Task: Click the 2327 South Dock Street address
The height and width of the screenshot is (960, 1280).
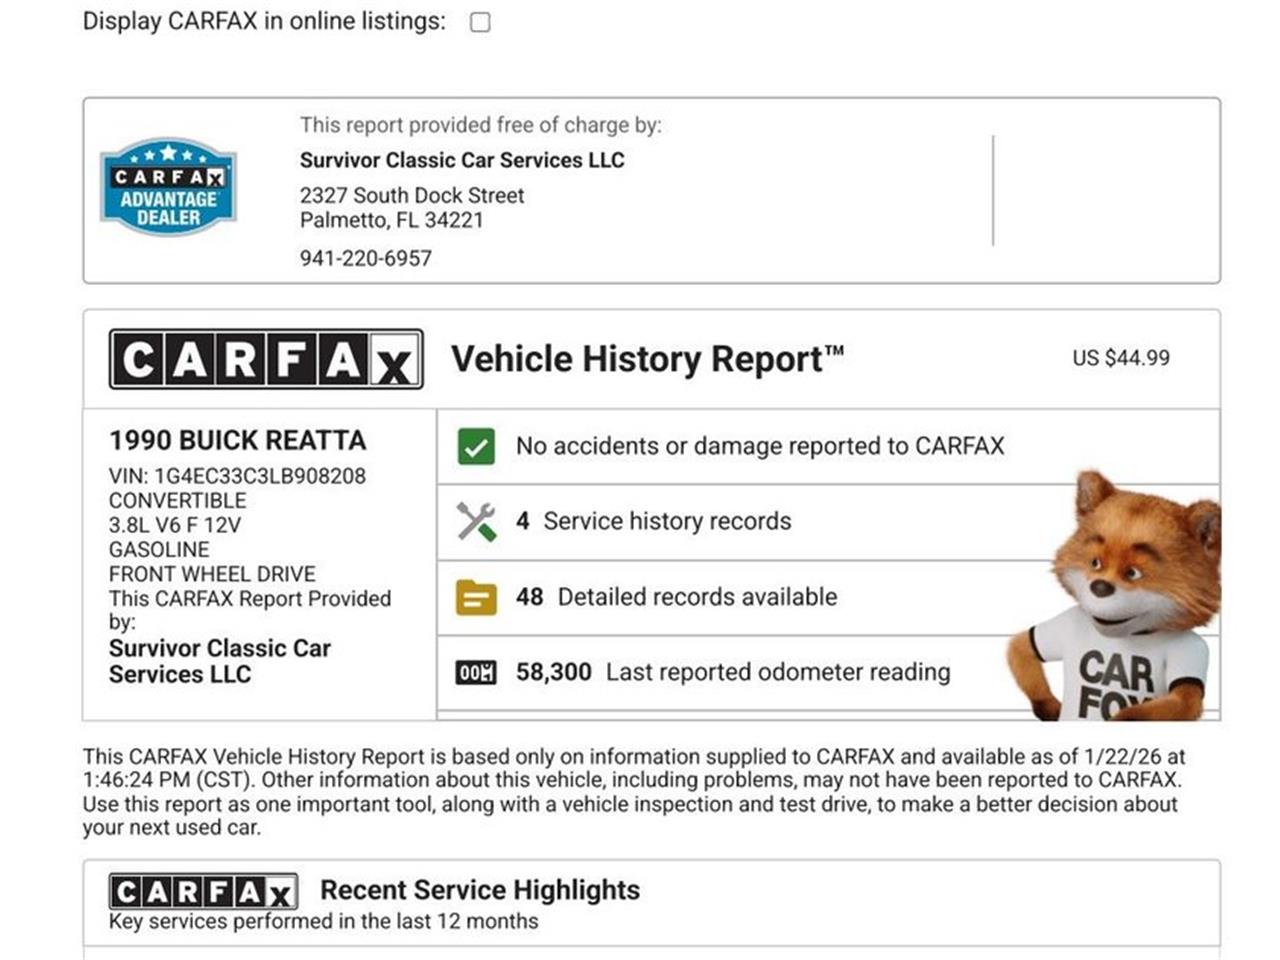Action: (412, 196)
